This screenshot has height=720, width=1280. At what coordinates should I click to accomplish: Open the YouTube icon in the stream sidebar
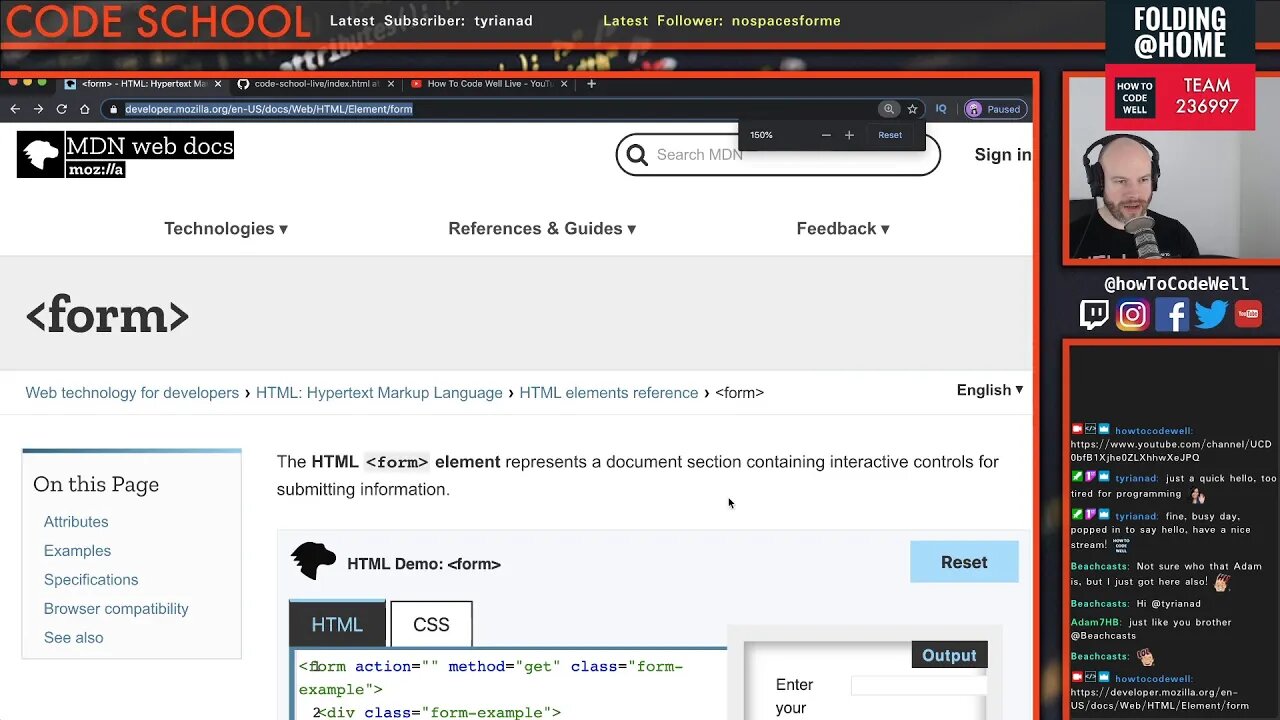[x=1248, y=314]
